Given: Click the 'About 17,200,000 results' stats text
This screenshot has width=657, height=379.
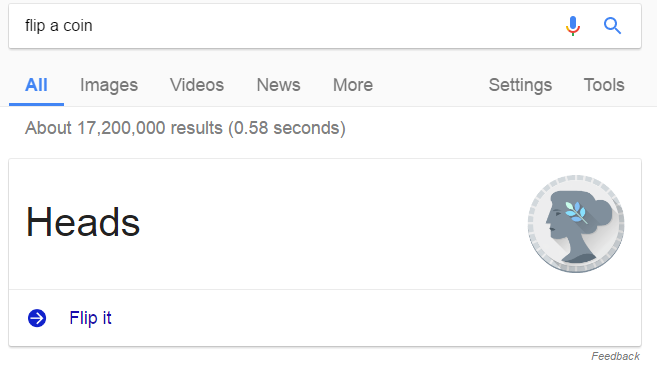Looking at the screenshot, I should point(124,128).
